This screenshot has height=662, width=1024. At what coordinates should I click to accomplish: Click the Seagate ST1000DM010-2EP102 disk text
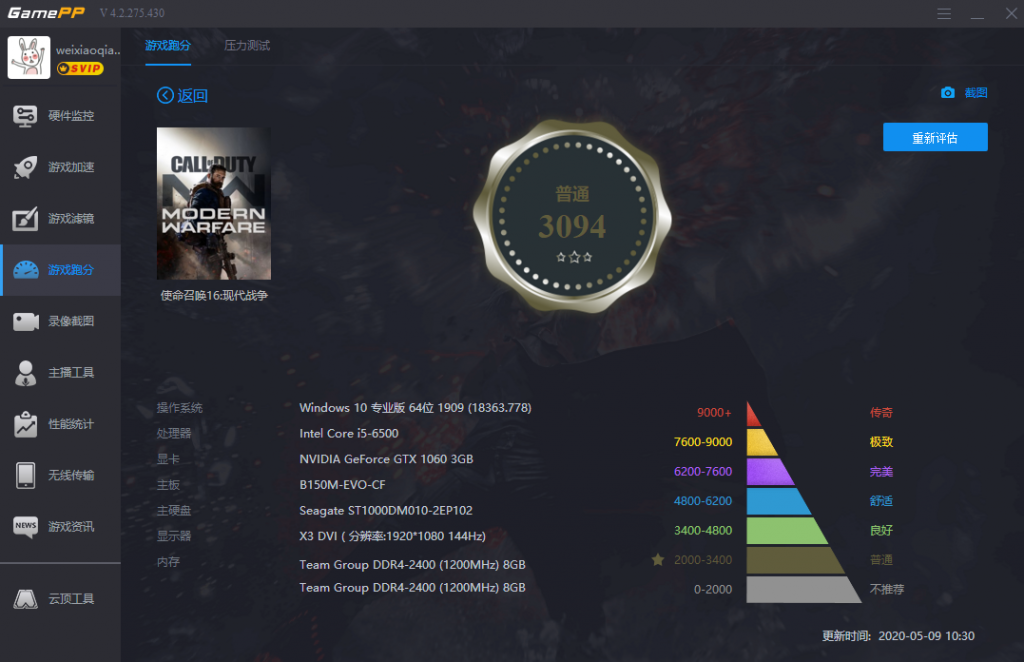point(386,511)
